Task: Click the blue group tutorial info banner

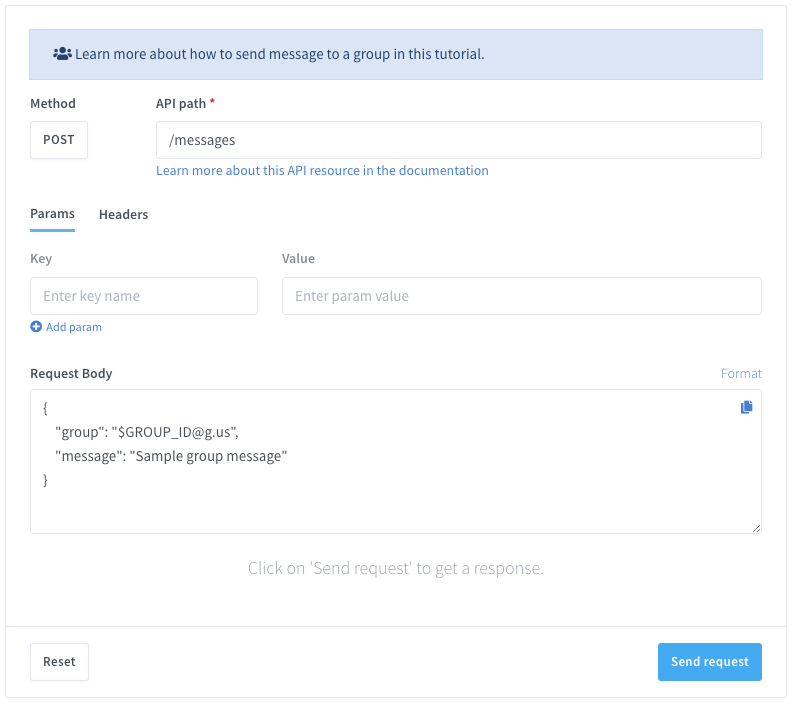Action: (x=395, y=54)
